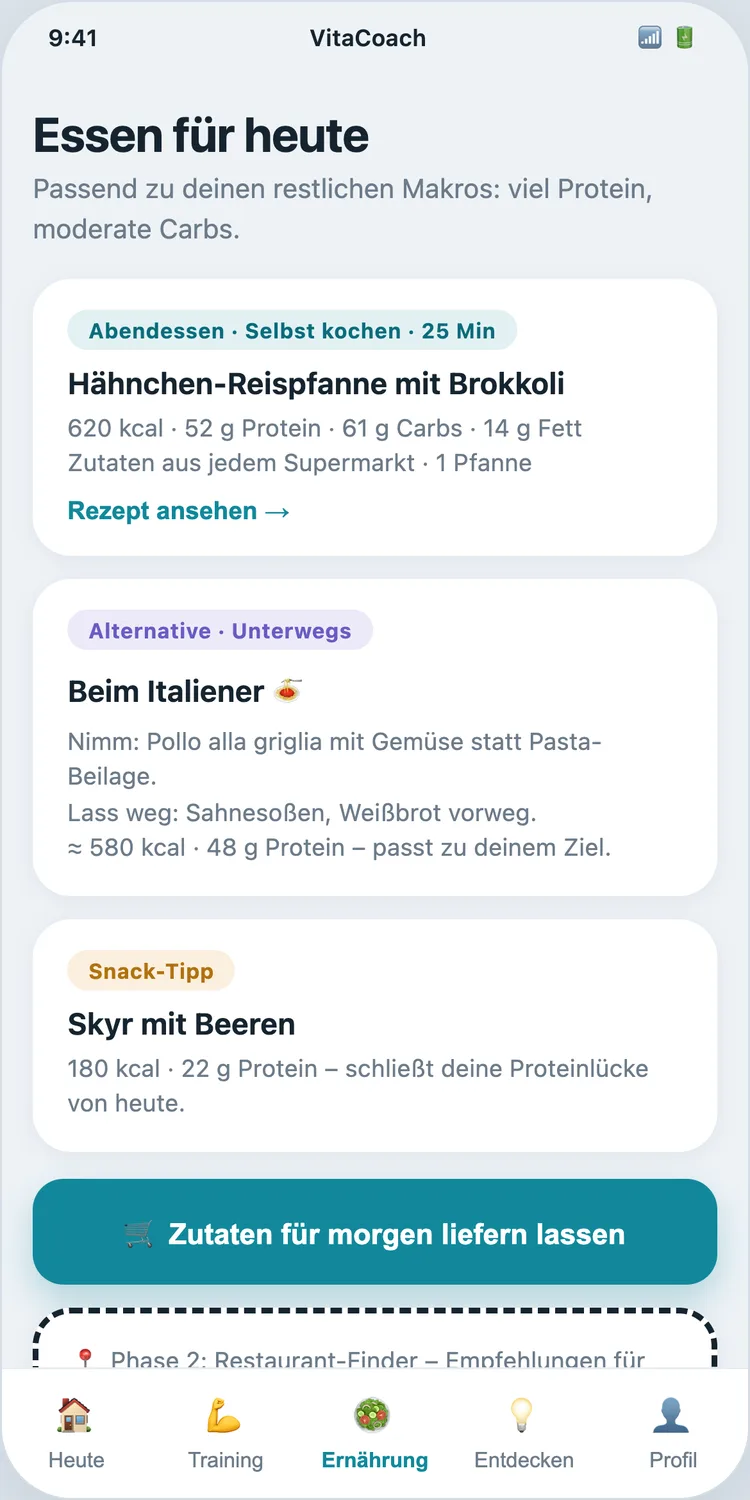750x1500 pixels.
Task: Tap the salad bowl Ernährung icon
Action: pos(374,1414)
